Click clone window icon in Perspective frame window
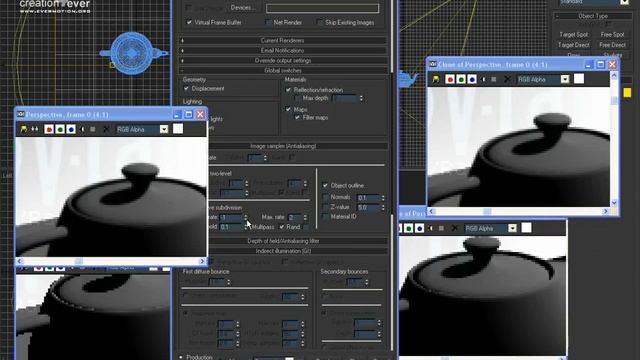Screen dimensions: 640x360 pyautogui.click(x=35, y=129)
